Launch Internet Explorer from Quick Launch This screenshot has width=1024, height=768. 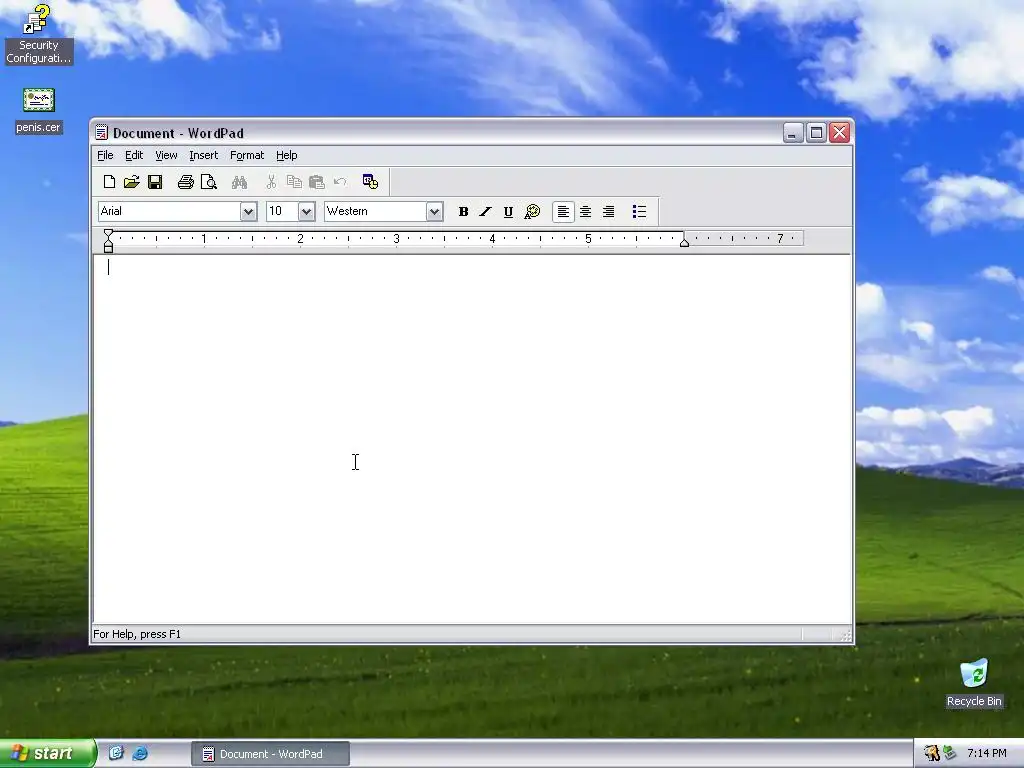(x=140, y=754)
